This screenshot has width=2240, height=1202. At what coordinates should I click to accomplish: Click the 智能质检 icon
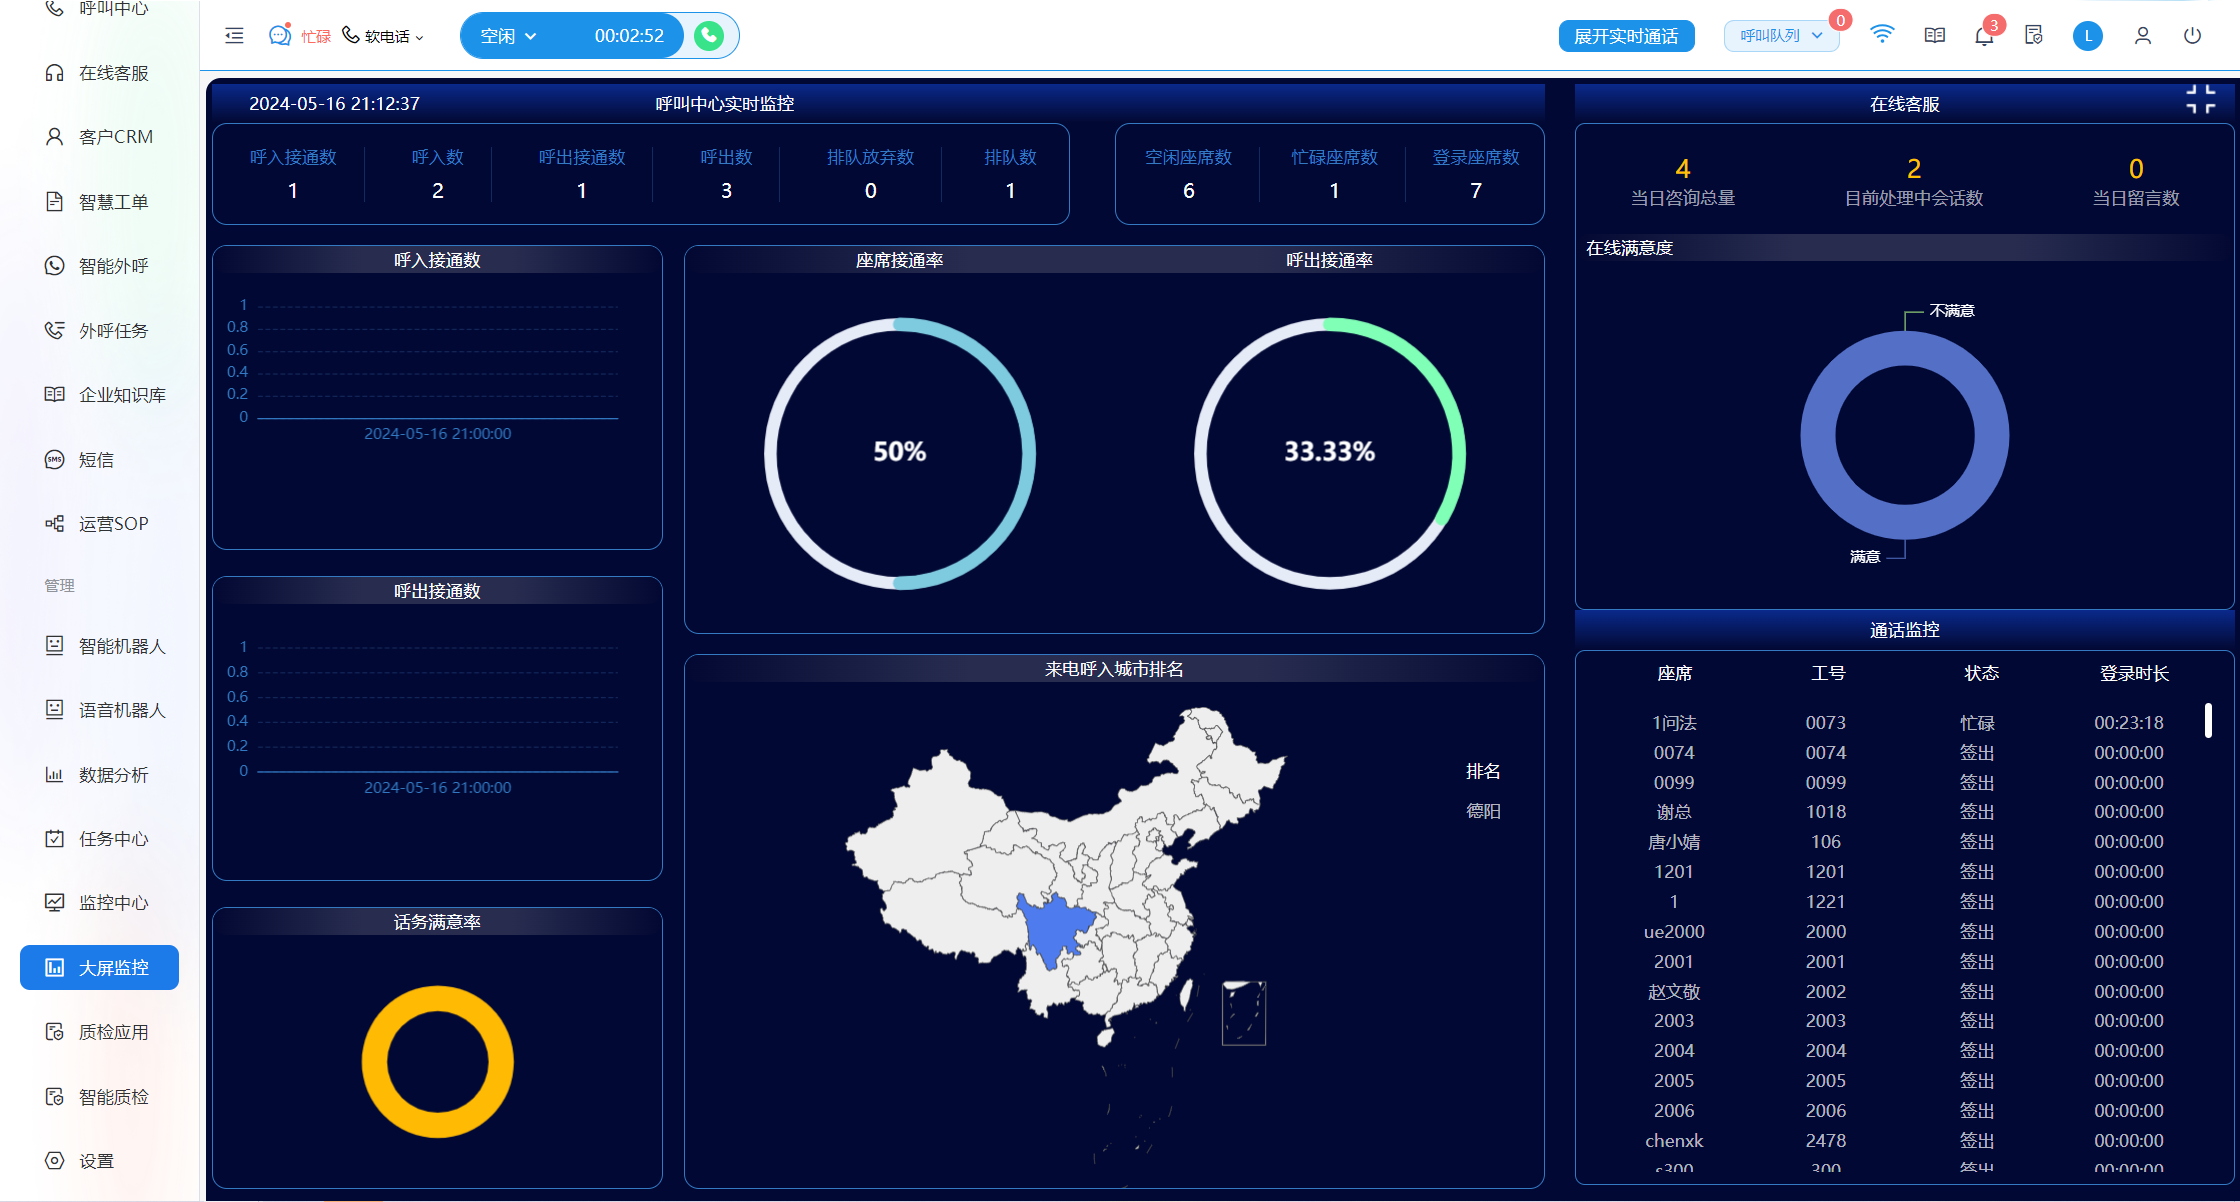pos(54,1097)
